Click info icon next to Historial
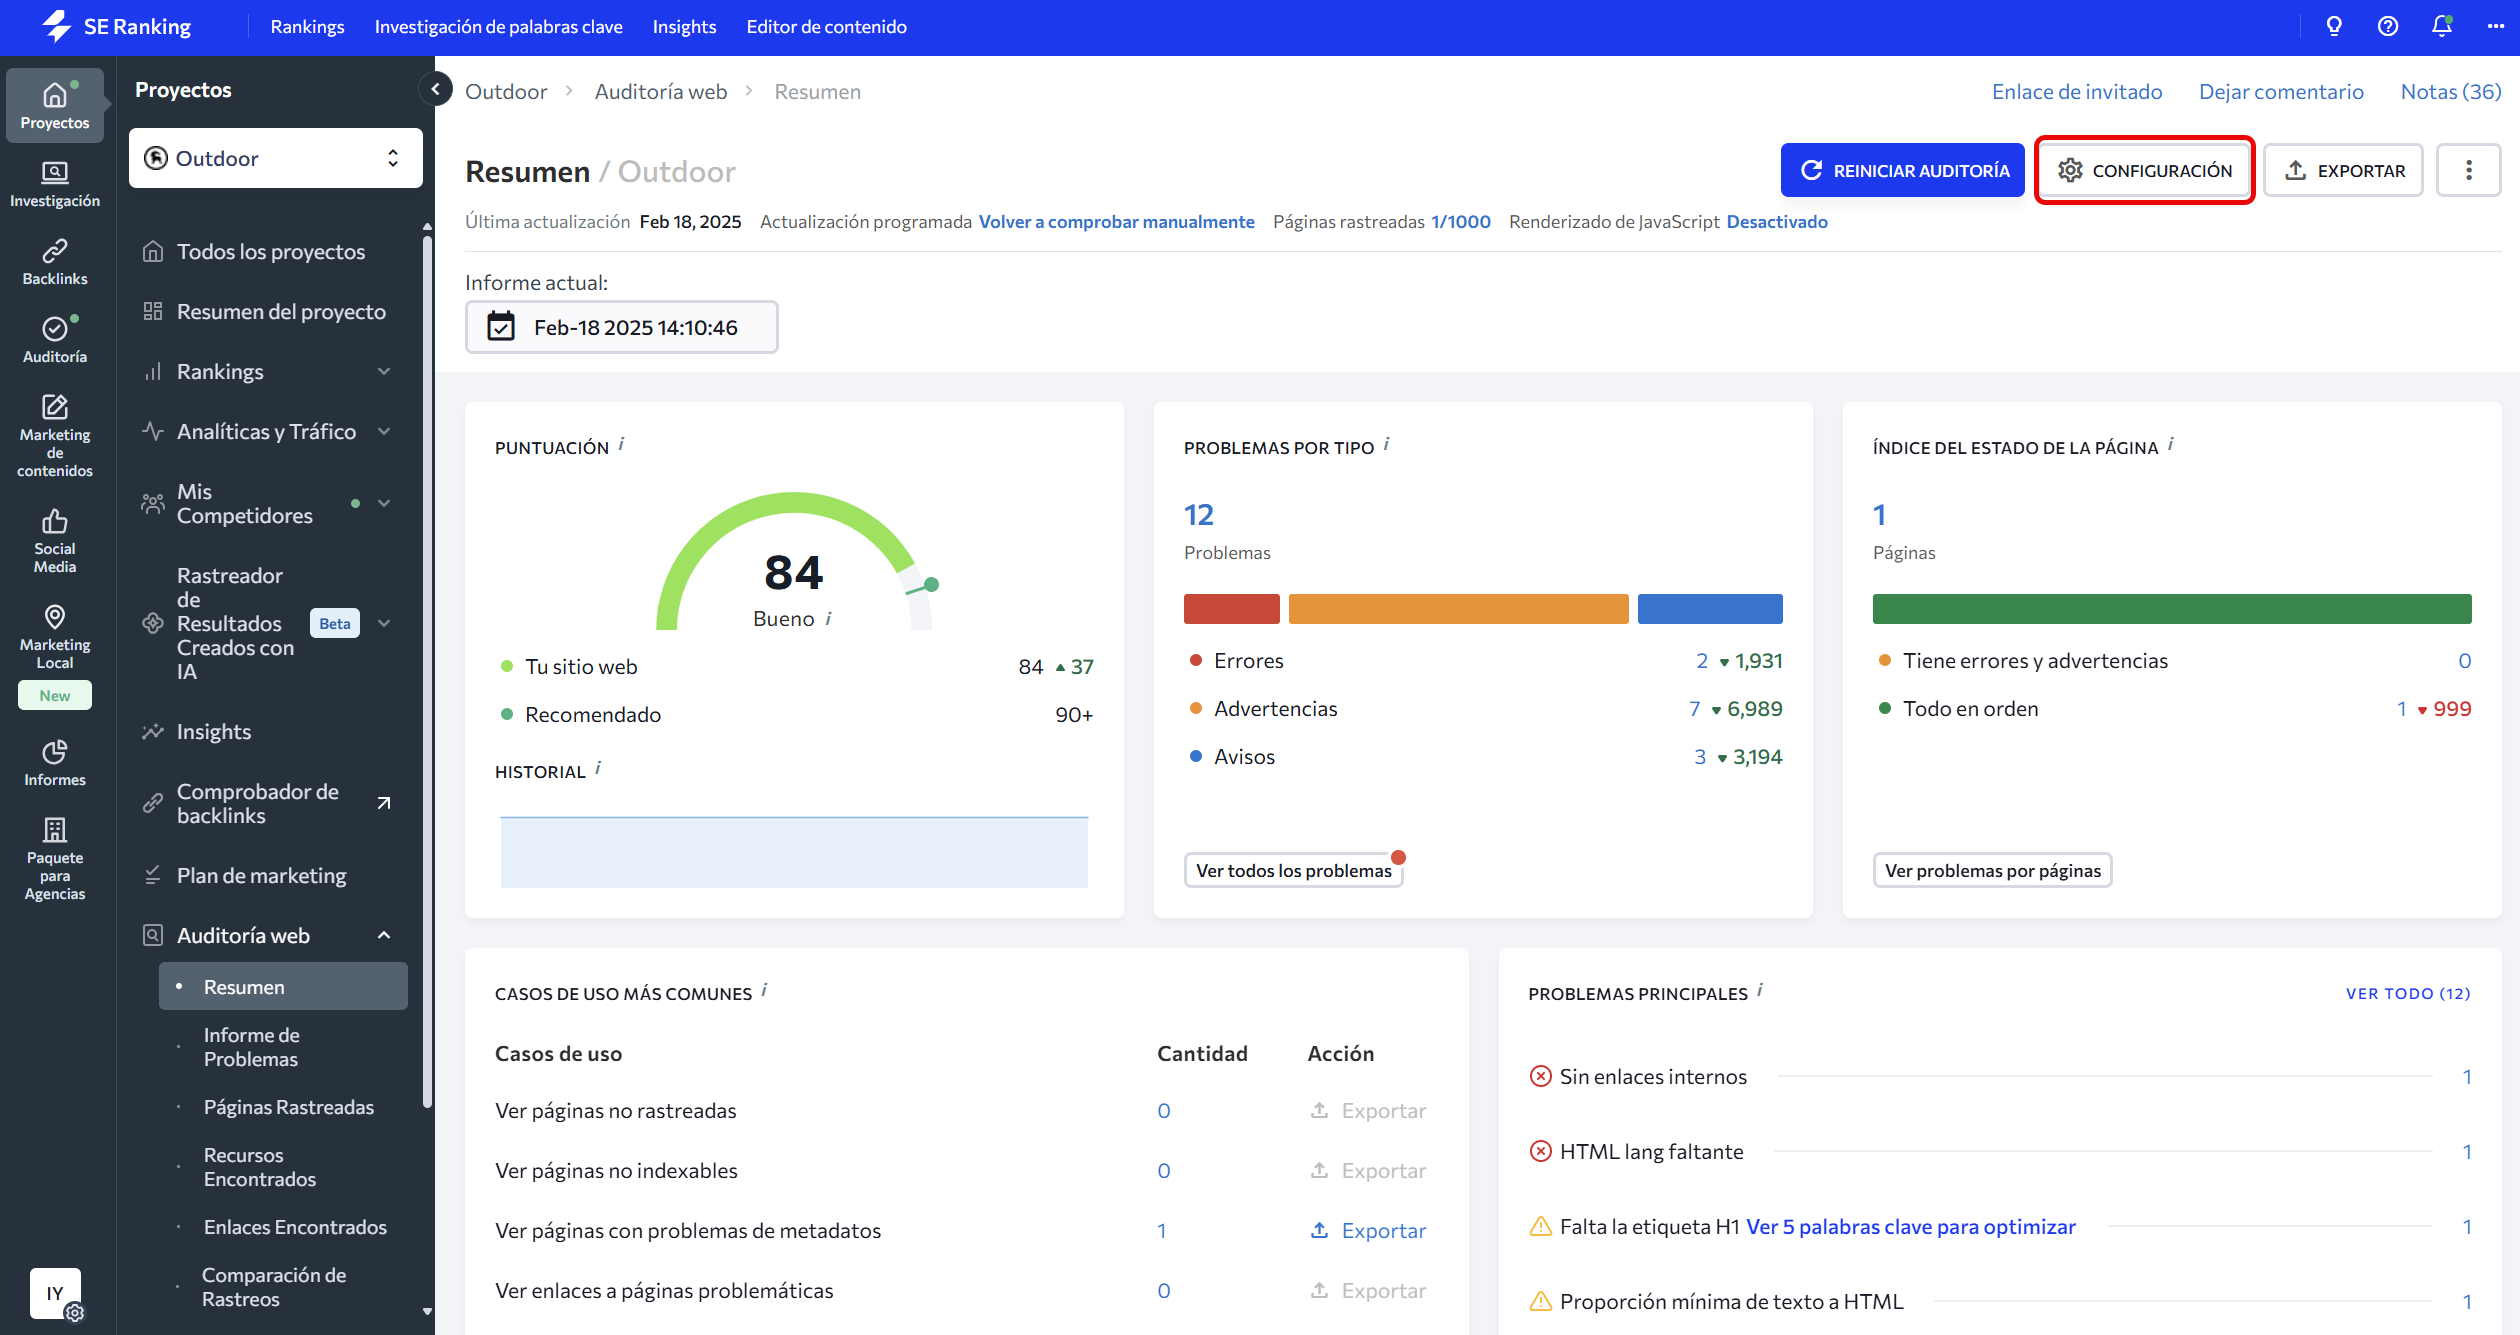Image resolution: width=2520 pixels, height=1335 pixels. pos(598,768)
